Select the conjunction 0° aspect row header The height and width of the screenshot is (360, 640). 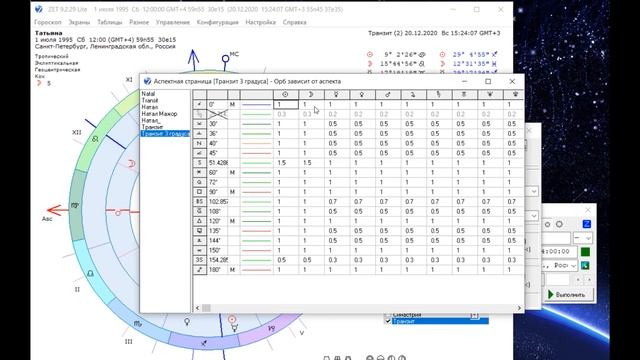200,104
